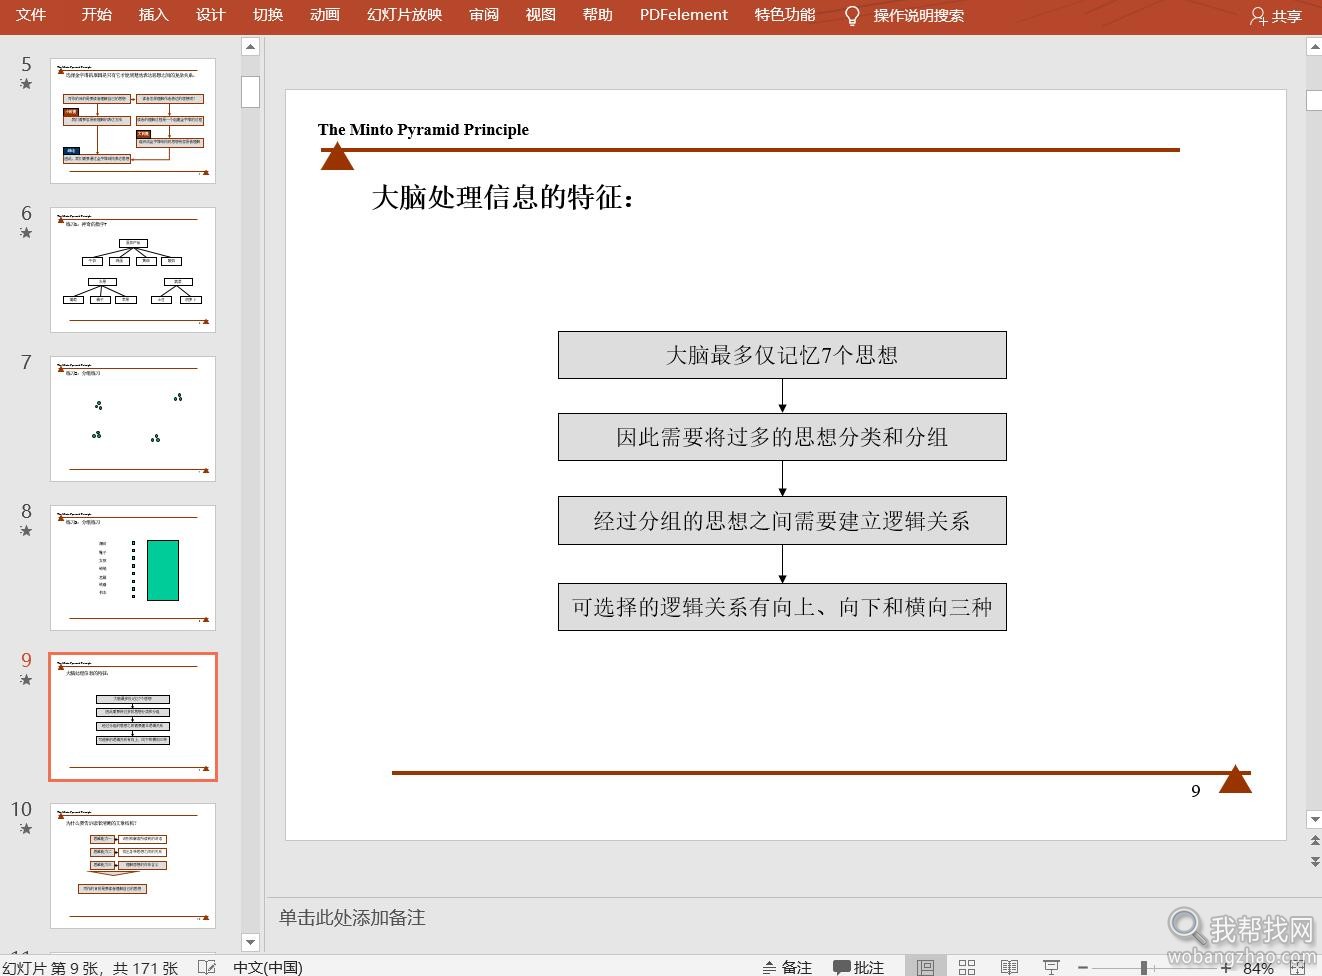The height and width of the screenshot is (976, 1322).
Task: Open the 设计 ribbon tab
Action: pyautogui.click(x=211, y=15)
